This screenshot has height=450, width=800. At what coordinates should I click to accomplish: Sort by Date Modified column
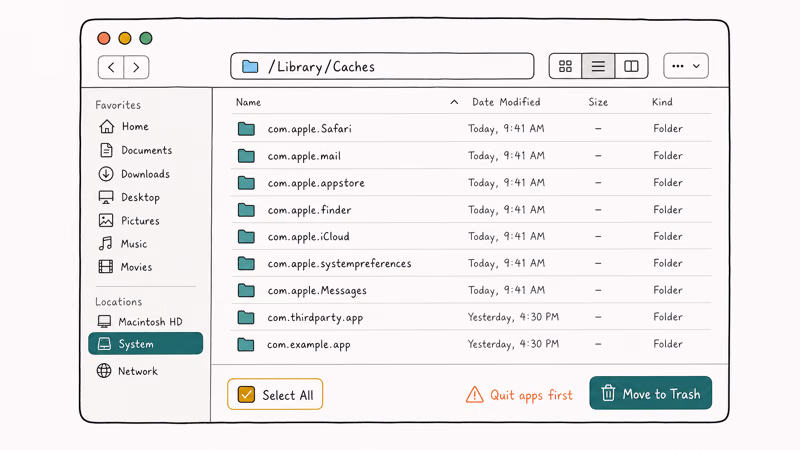point(506,102)
